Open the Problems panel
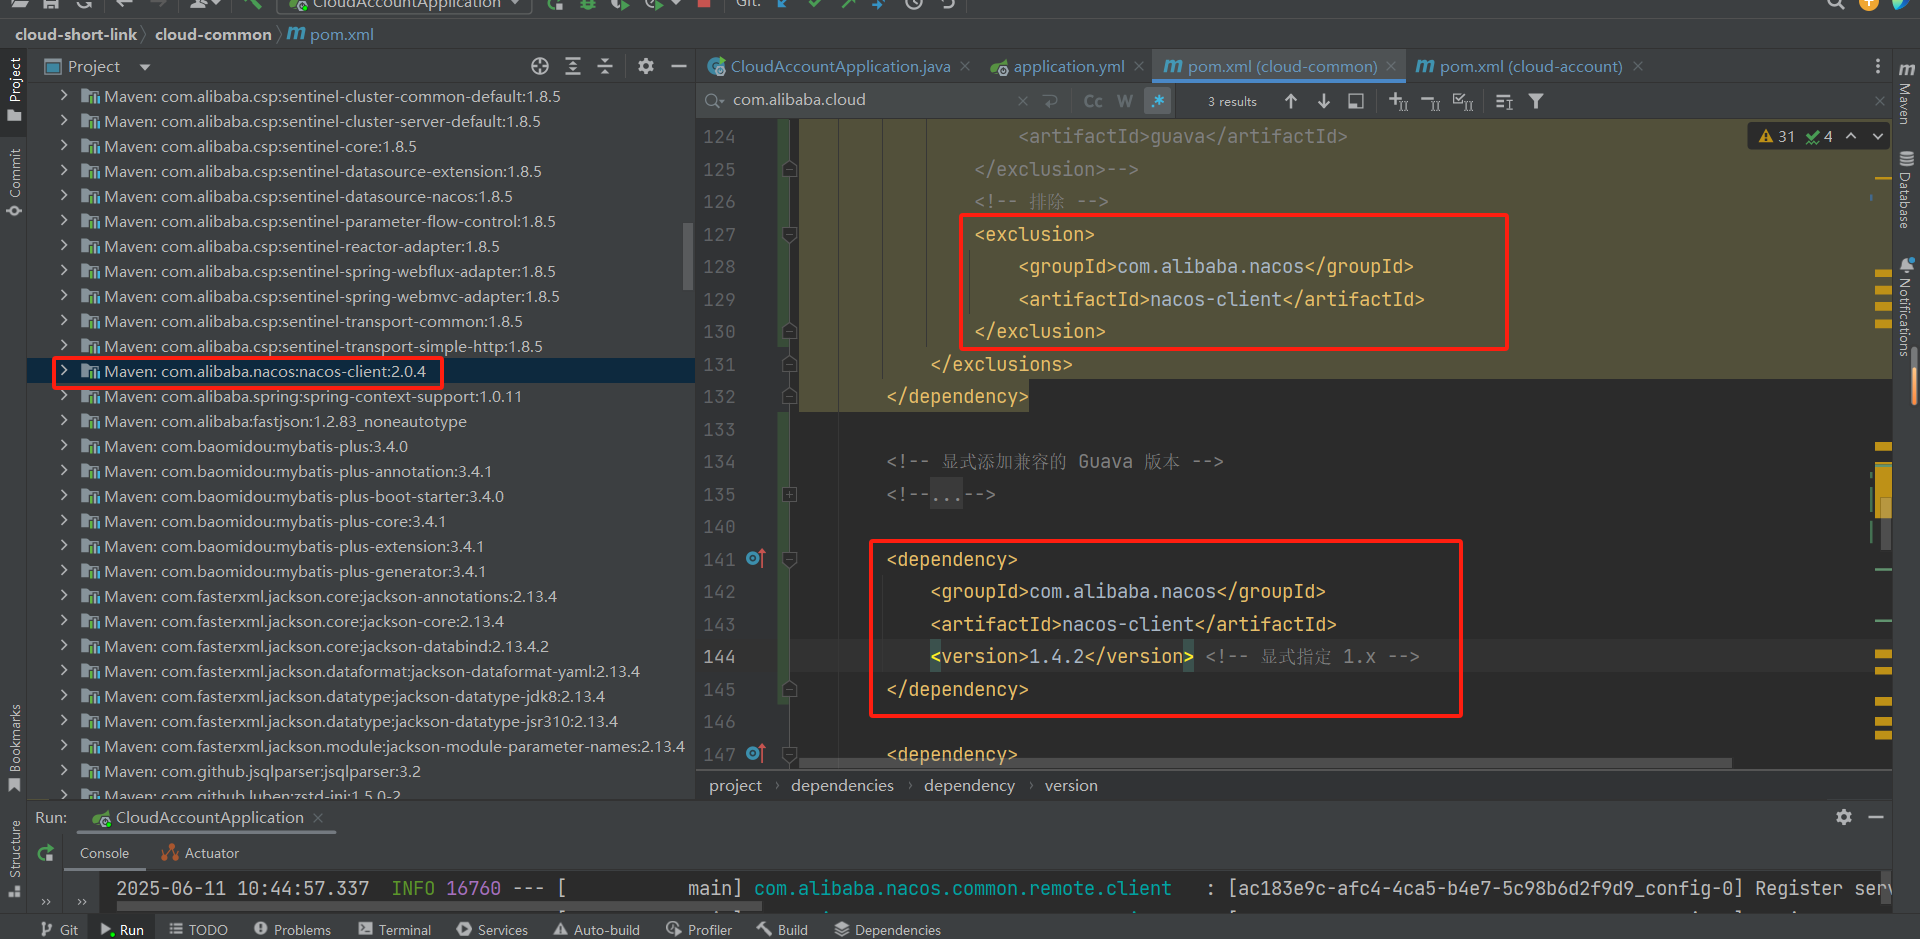Screen dimensions: 1920x939 click(293, 929)
